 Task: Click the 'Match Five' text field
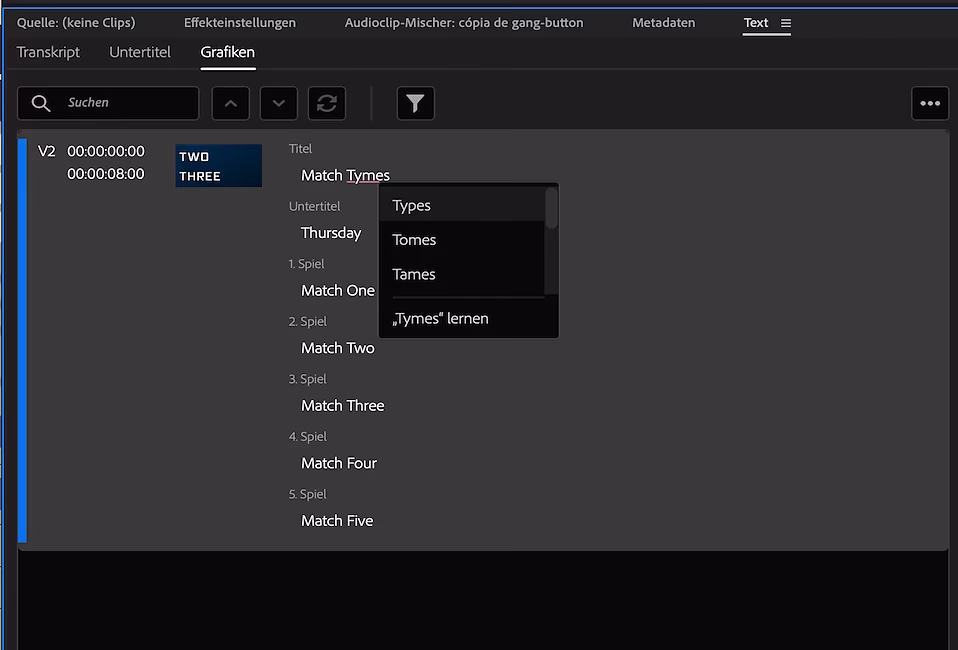[x=337, y=521]
